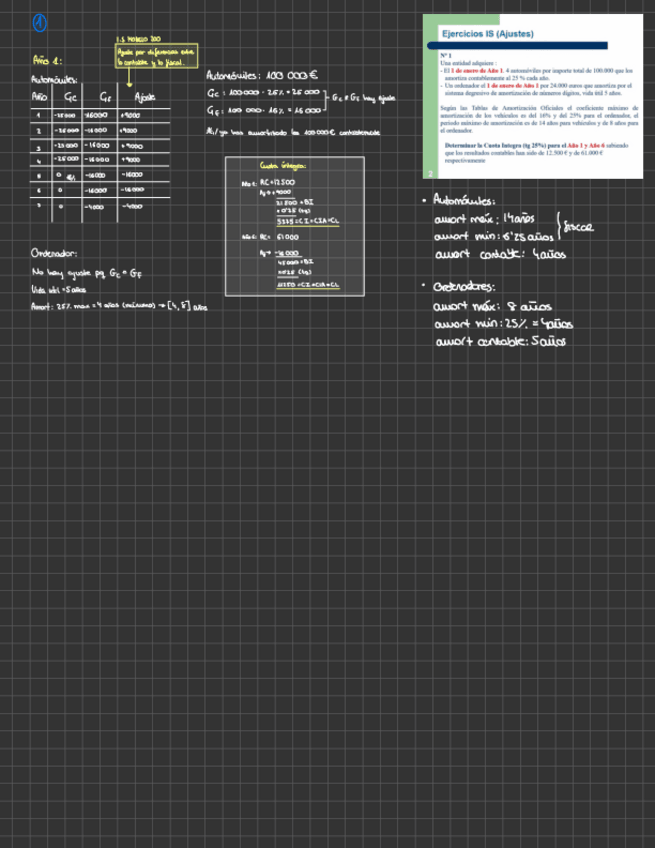Click the "Ordenador:" heading on the left
Screen dimensions: 655x848
[x=54, y=253]
